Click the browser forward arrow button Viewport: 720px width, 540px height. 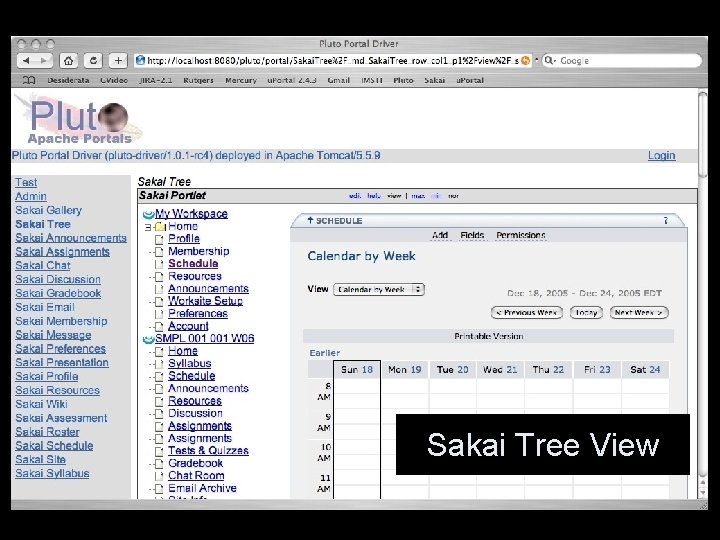click(x=44, y=60)
